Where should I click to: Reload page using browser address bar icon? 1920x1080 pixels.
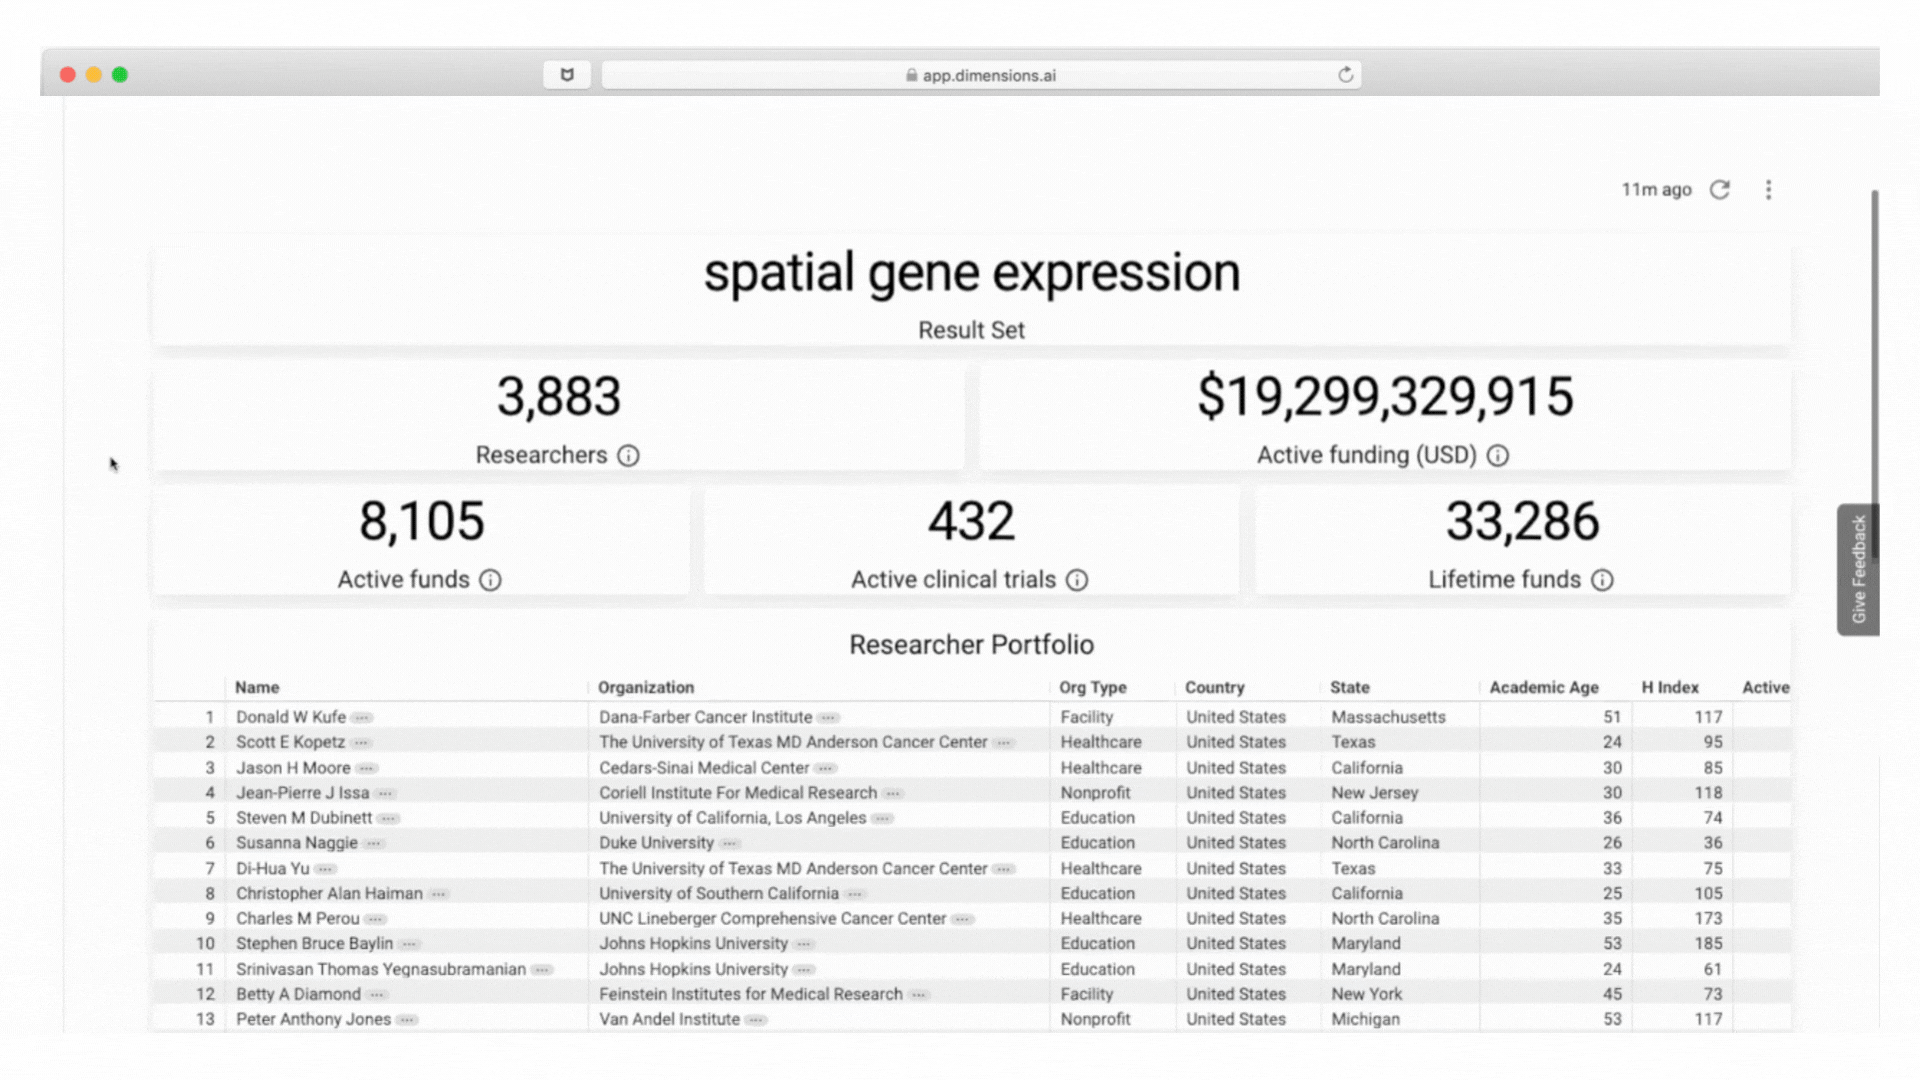(x=1345, y=75)
